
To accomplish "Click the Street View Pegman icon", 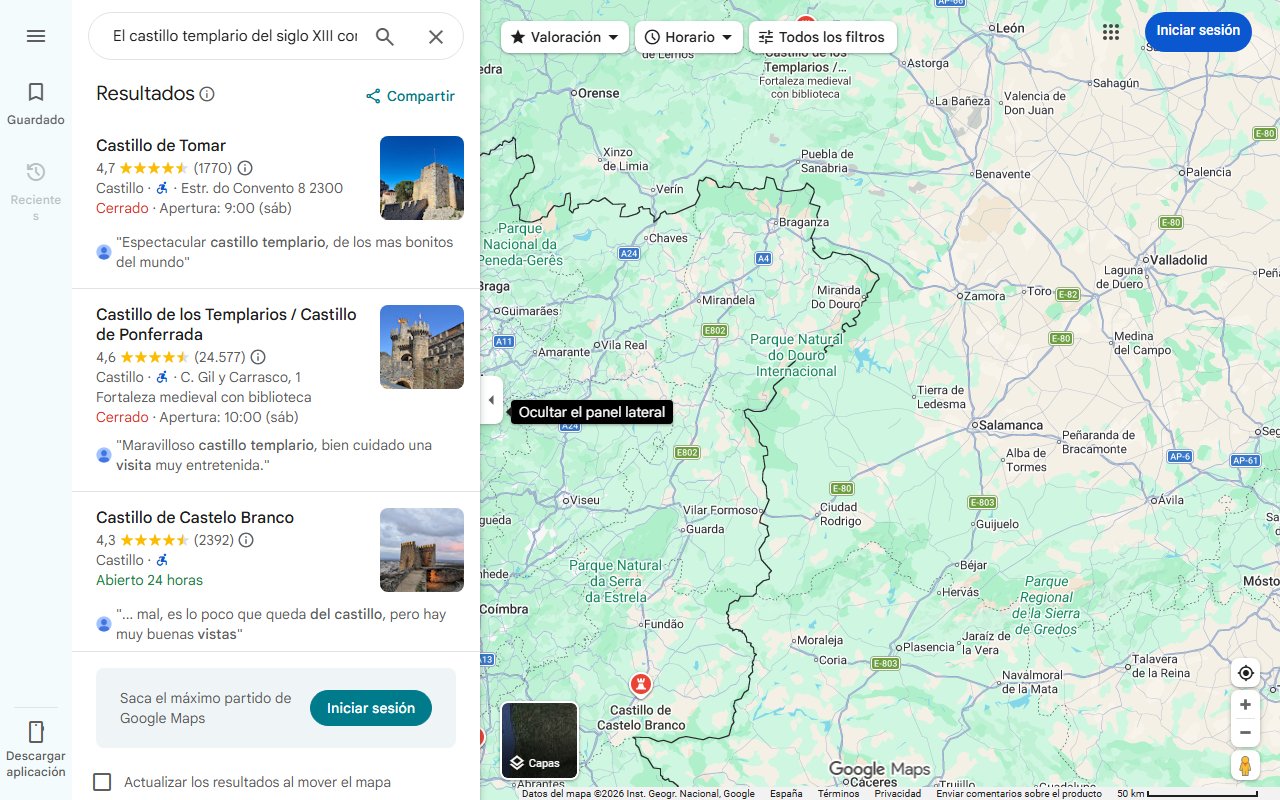I will [1245, 766].
